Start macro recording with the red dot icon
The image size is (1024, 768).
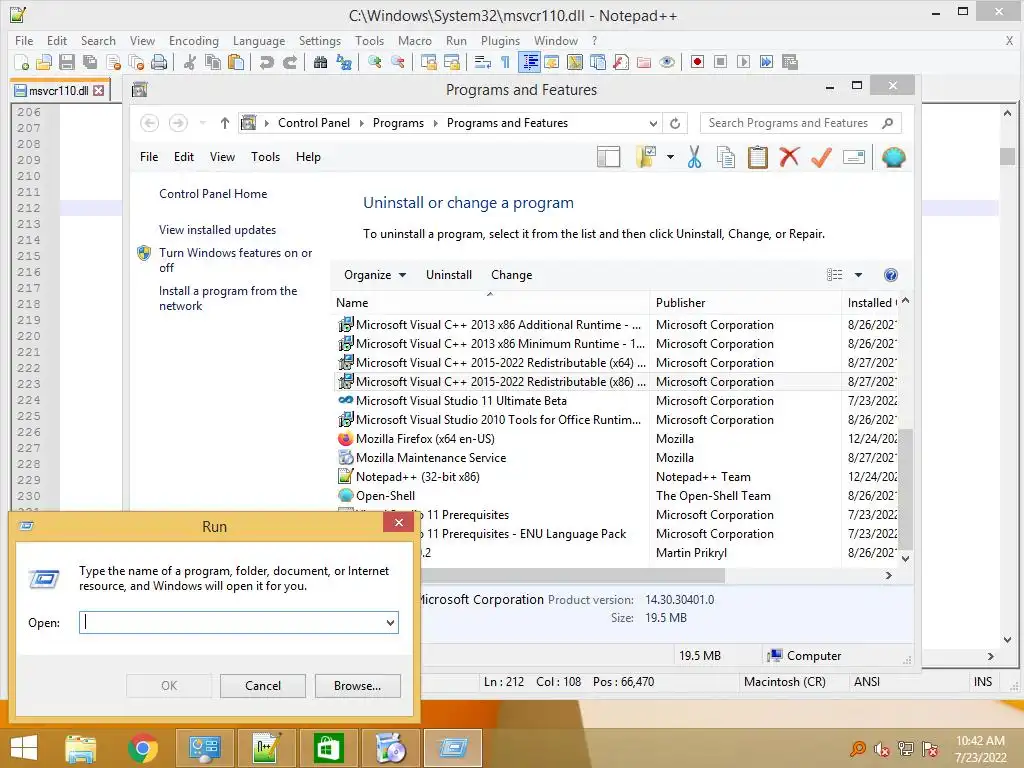[697, 62]
